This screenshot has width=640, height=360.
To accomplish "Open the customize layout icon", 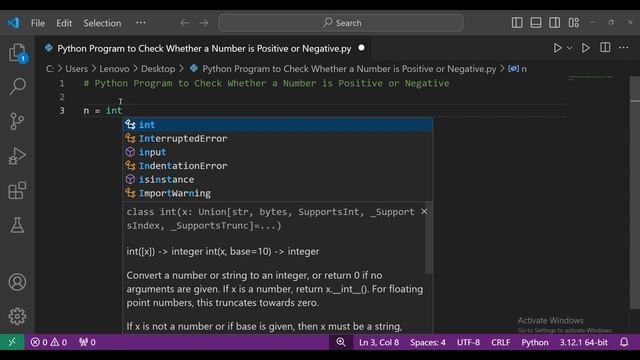I will [574, 23].
